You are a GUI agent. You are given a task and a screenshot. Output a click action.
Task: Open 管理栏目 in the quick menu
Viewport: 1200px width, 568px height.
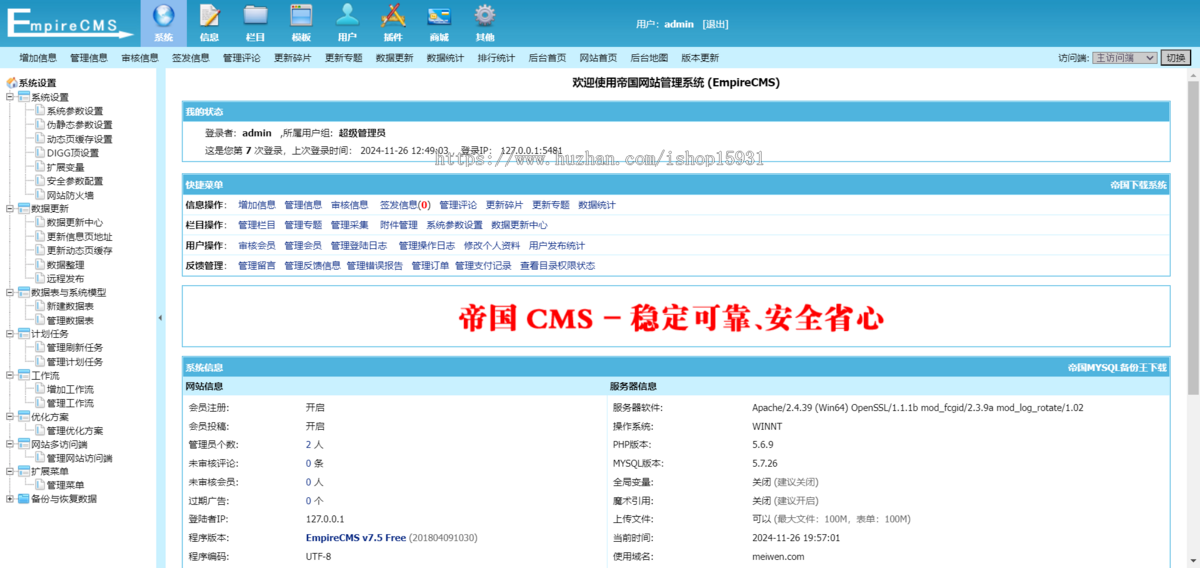pyautogui.click(x=257, y=225)
